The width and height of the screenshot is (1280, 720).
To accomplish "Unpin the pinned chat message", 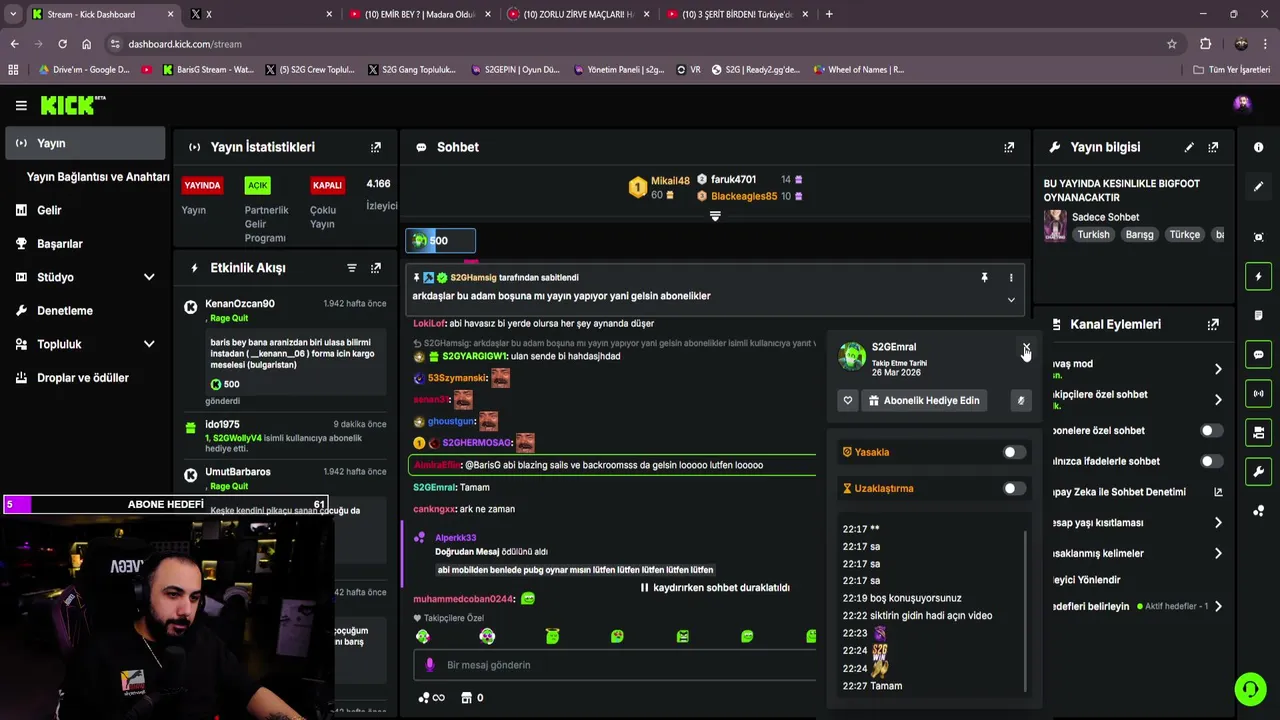I will [x=984, y=278].
